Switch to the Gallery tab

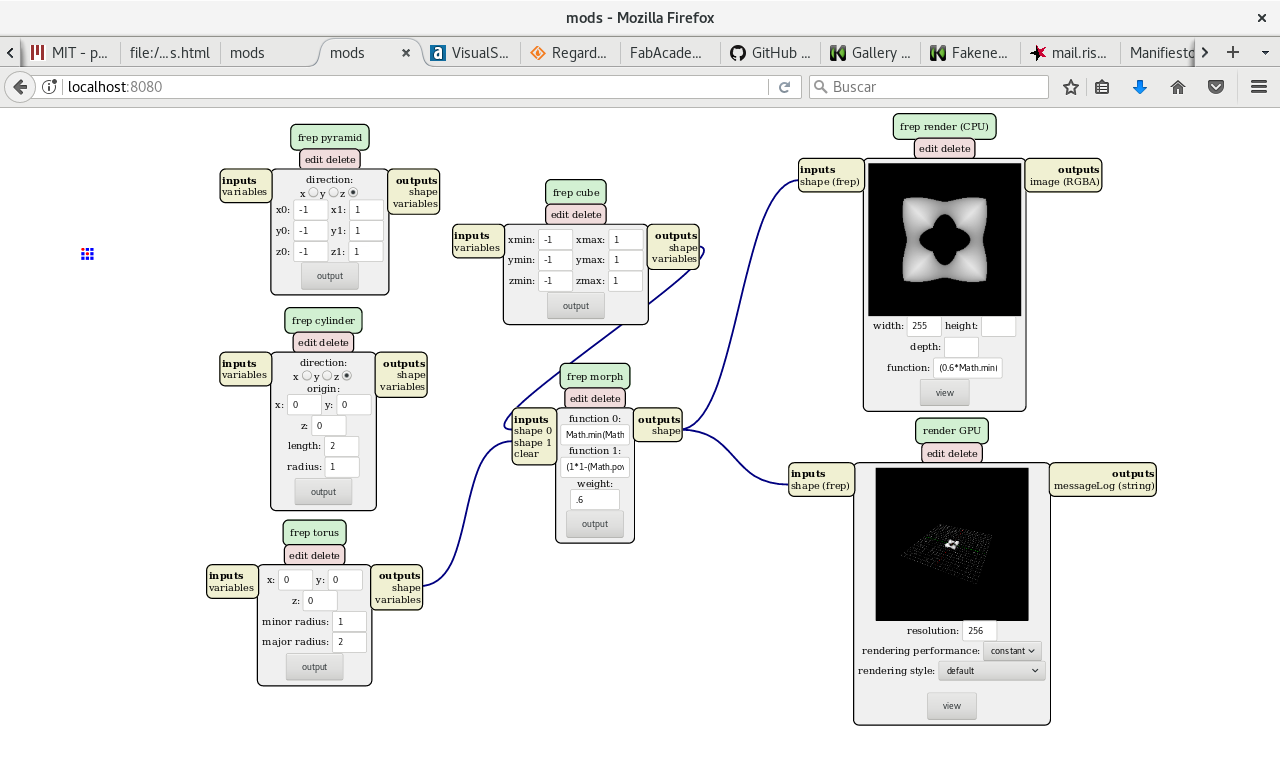pos(870,53)
